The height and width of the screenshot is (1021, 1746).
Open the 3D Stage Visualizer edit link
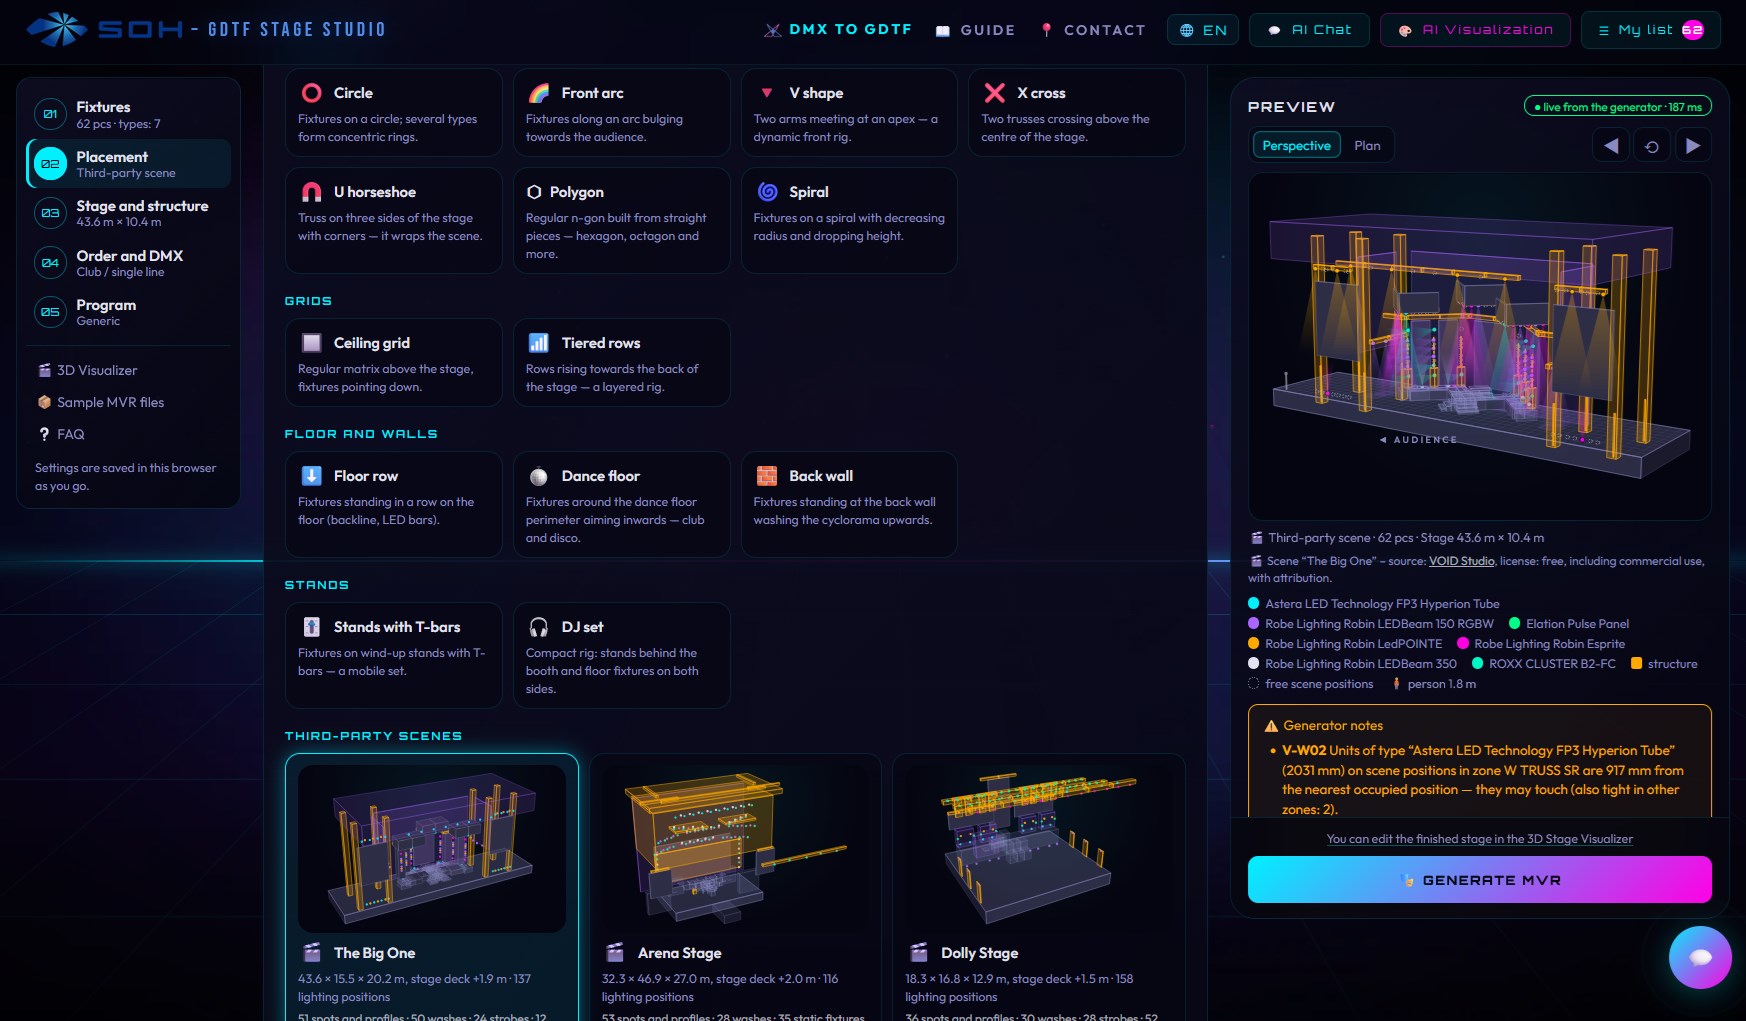[1479, 839]
